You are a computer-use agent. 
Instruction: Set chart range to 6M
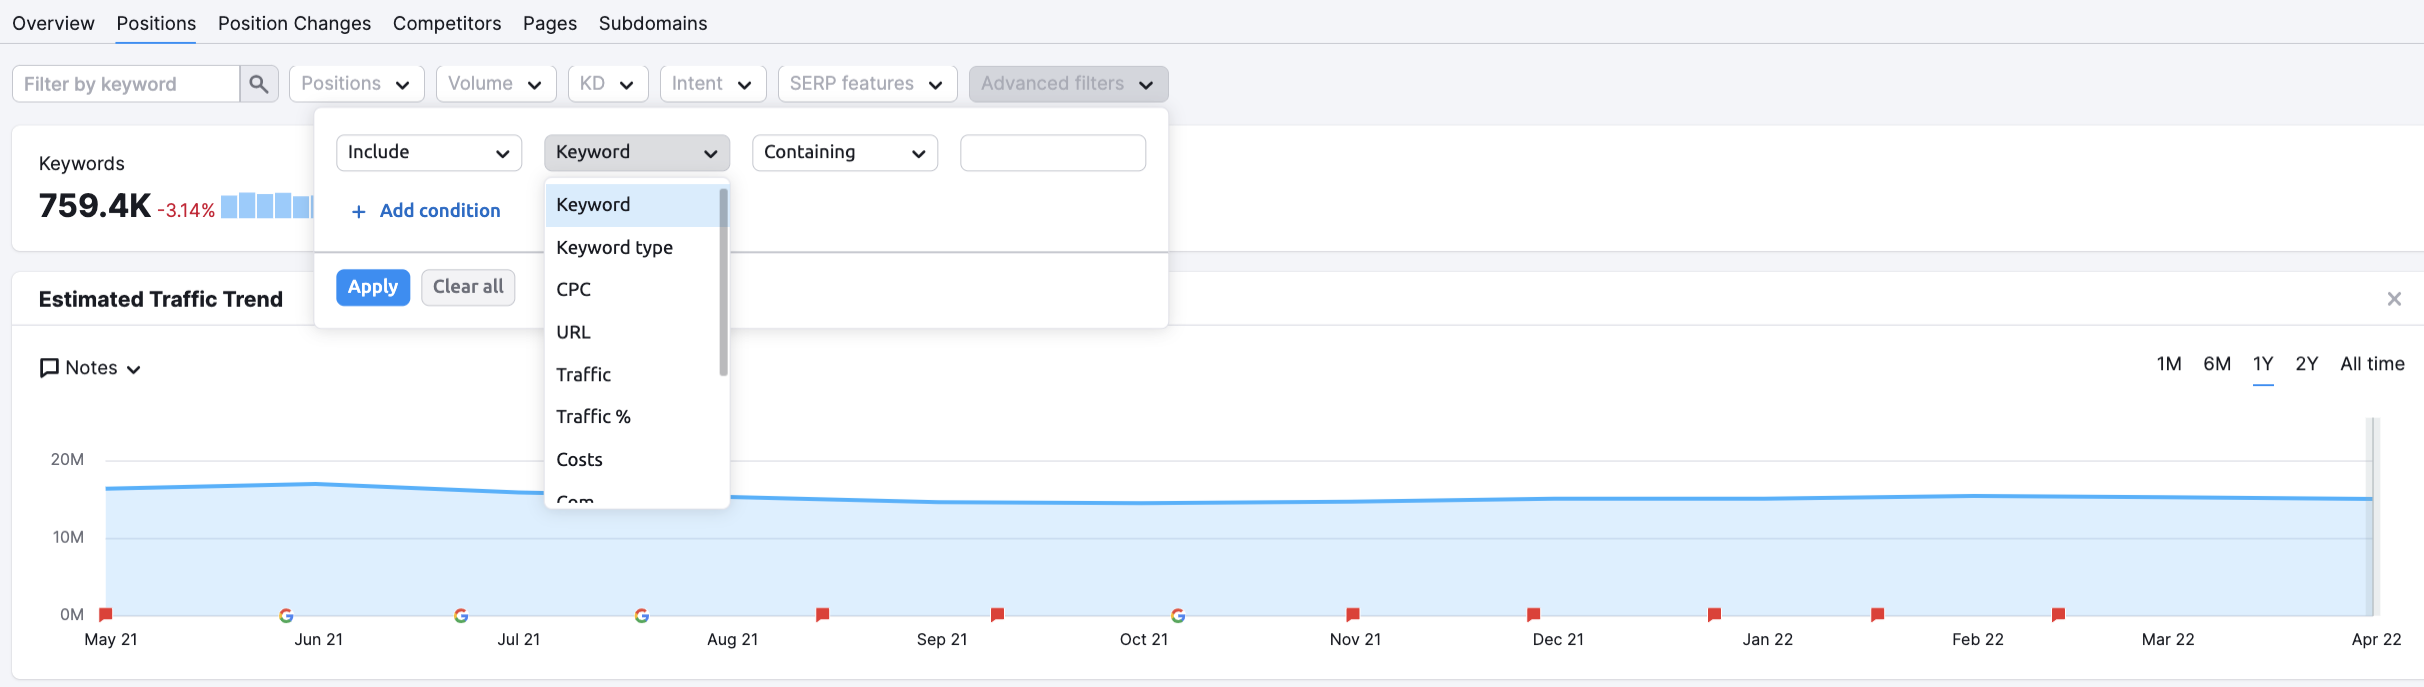coord(2216,364)
